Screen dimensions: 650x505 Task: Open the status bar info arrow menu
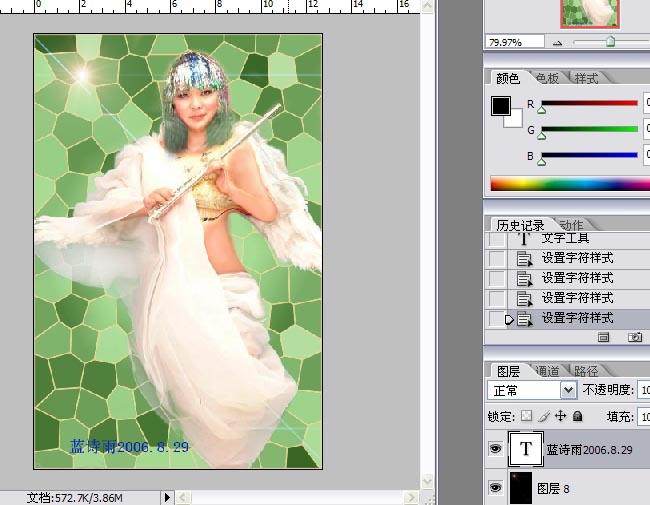[167, 497]
